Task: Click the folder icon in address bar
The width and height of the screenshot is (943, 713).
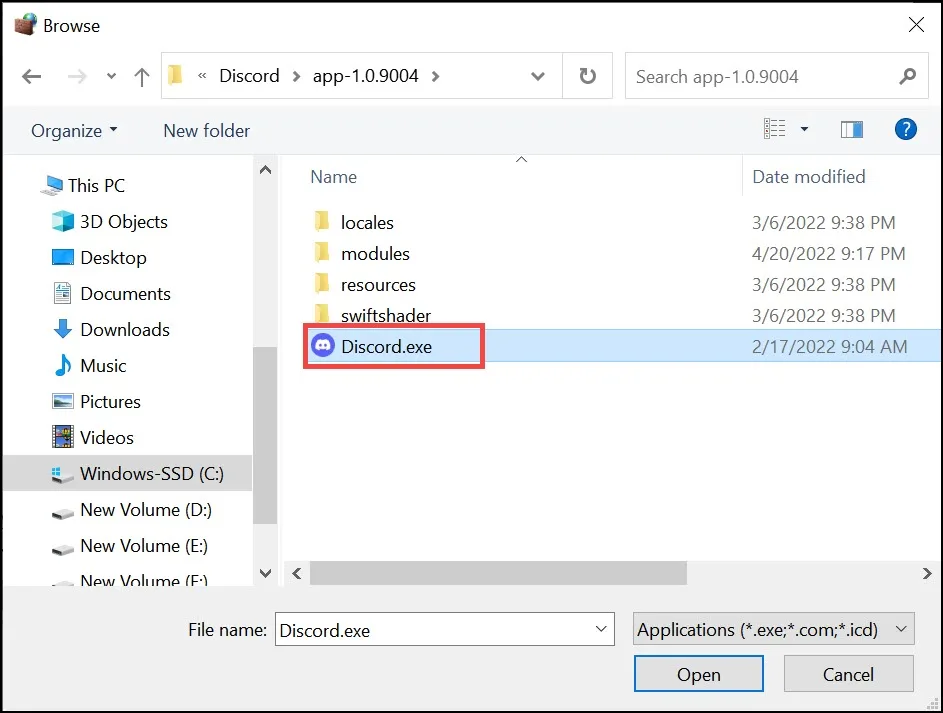Action: coord(175,75)
